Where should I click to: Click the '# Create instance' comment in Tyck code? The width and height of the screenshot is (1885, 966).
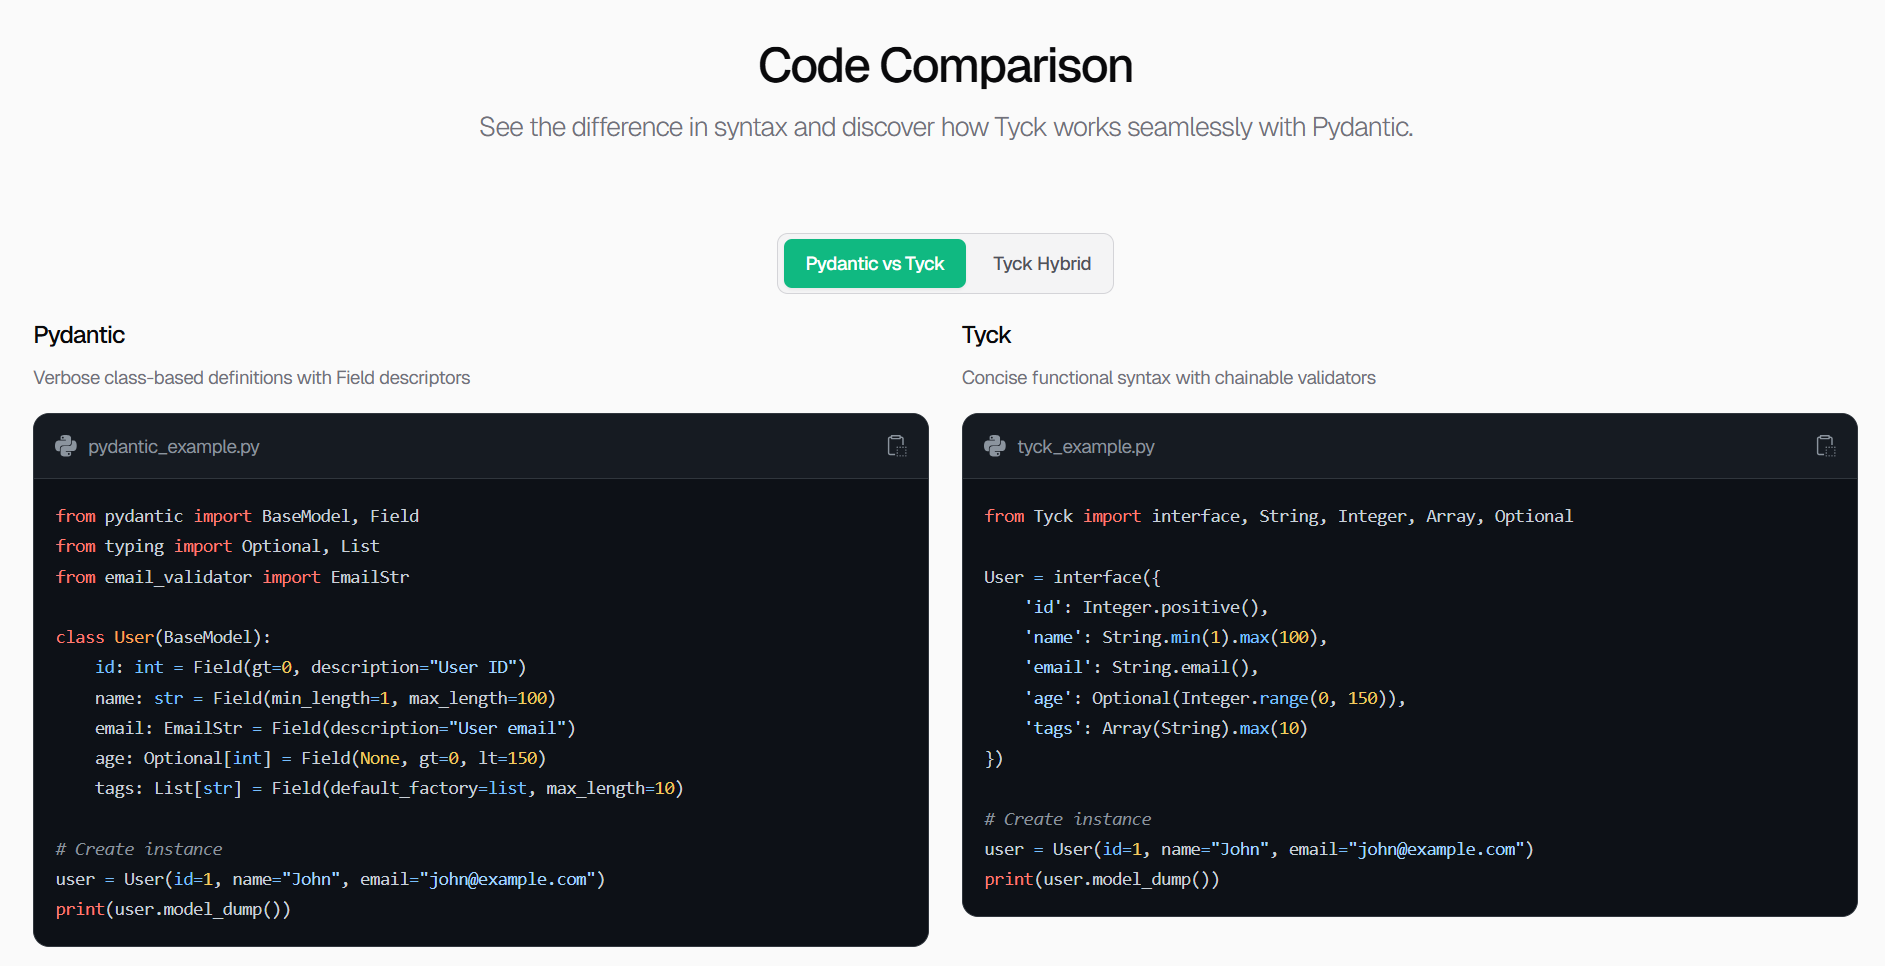[x=1068, y=819]
